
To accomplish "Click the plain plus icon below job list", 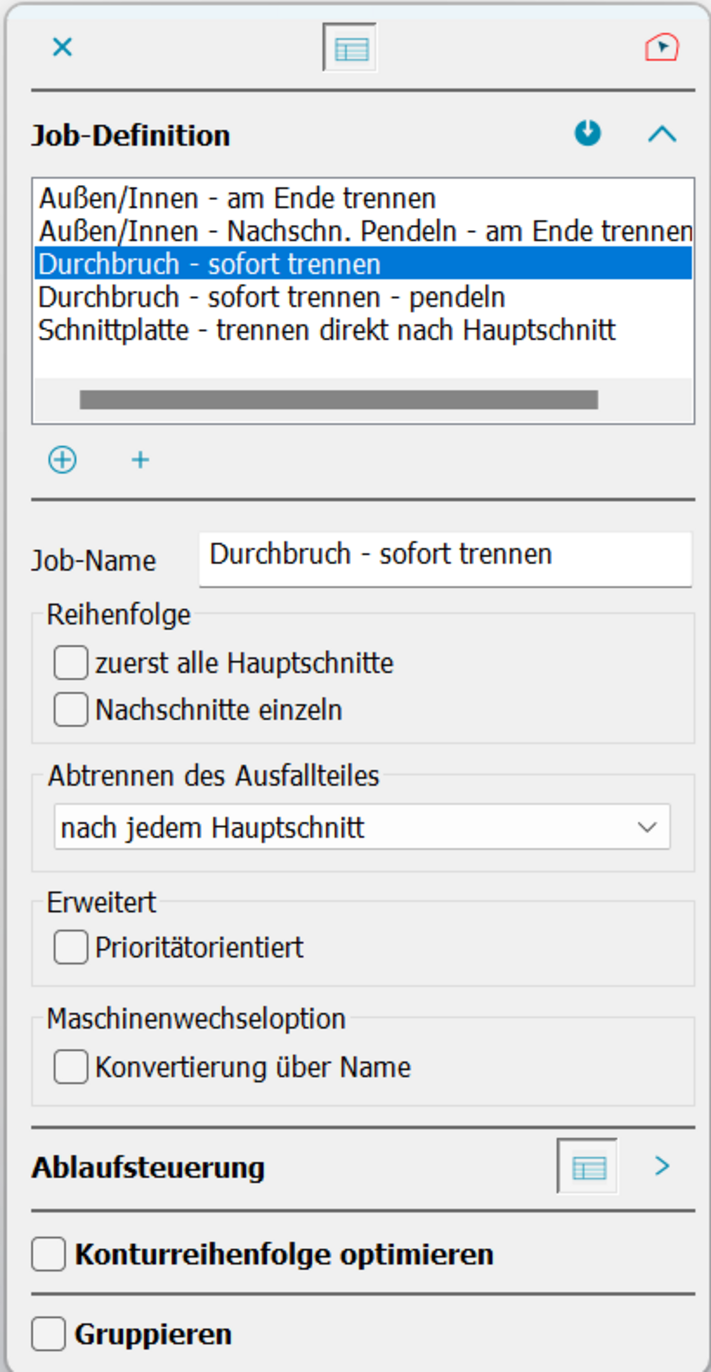I will pyautogui.click(x=140, y=460).
